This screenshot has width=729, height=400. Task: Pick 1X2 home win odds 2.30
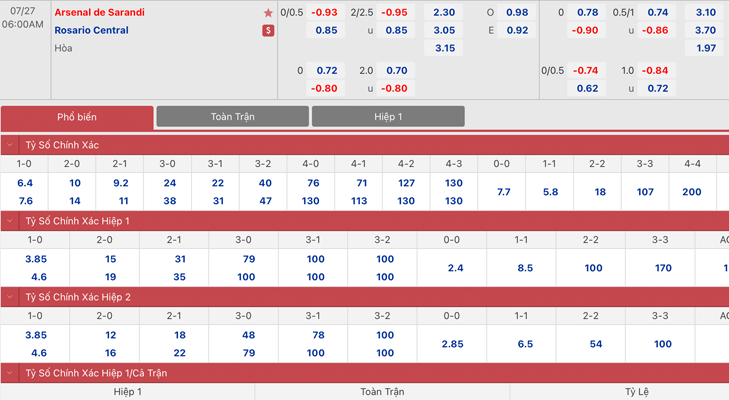[444, 13]
